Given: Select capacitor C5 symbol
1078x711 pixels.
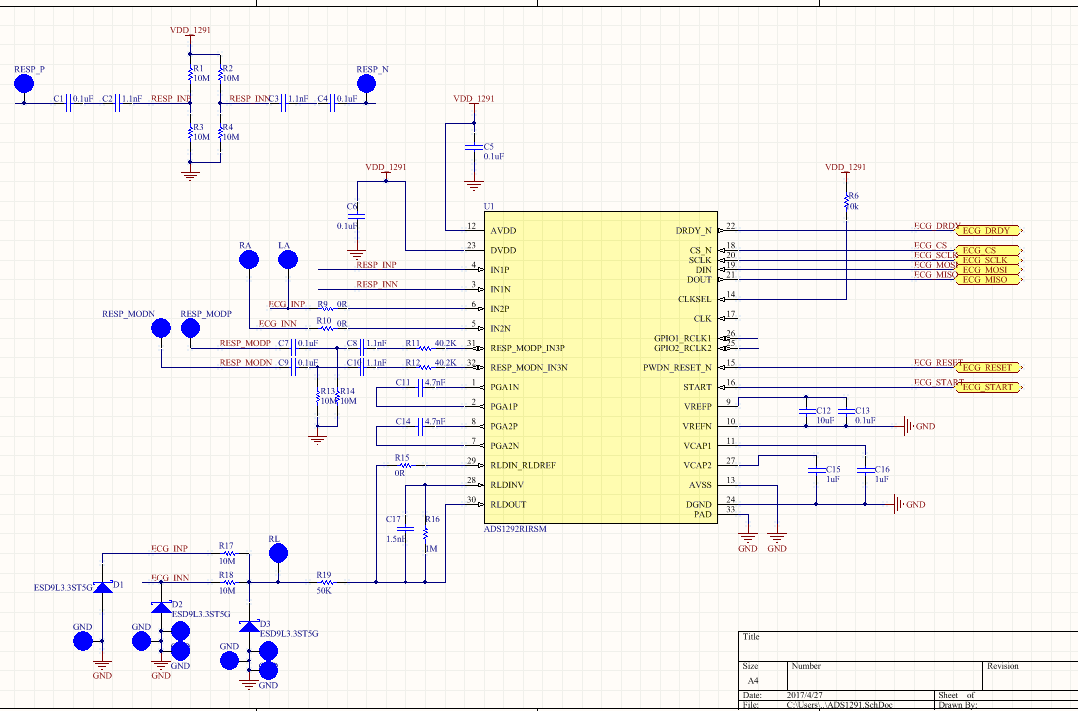Looking at the screenshot, I should click(x=474, y=147).
